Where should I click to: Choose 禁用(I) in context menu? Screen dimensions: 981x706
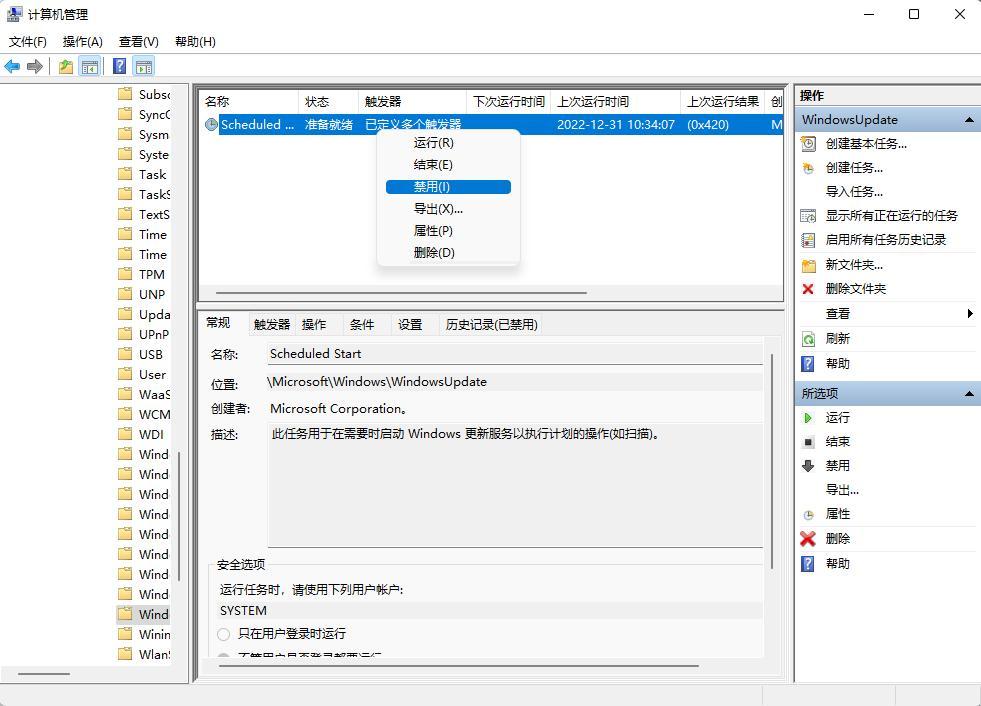pos(449,187)
